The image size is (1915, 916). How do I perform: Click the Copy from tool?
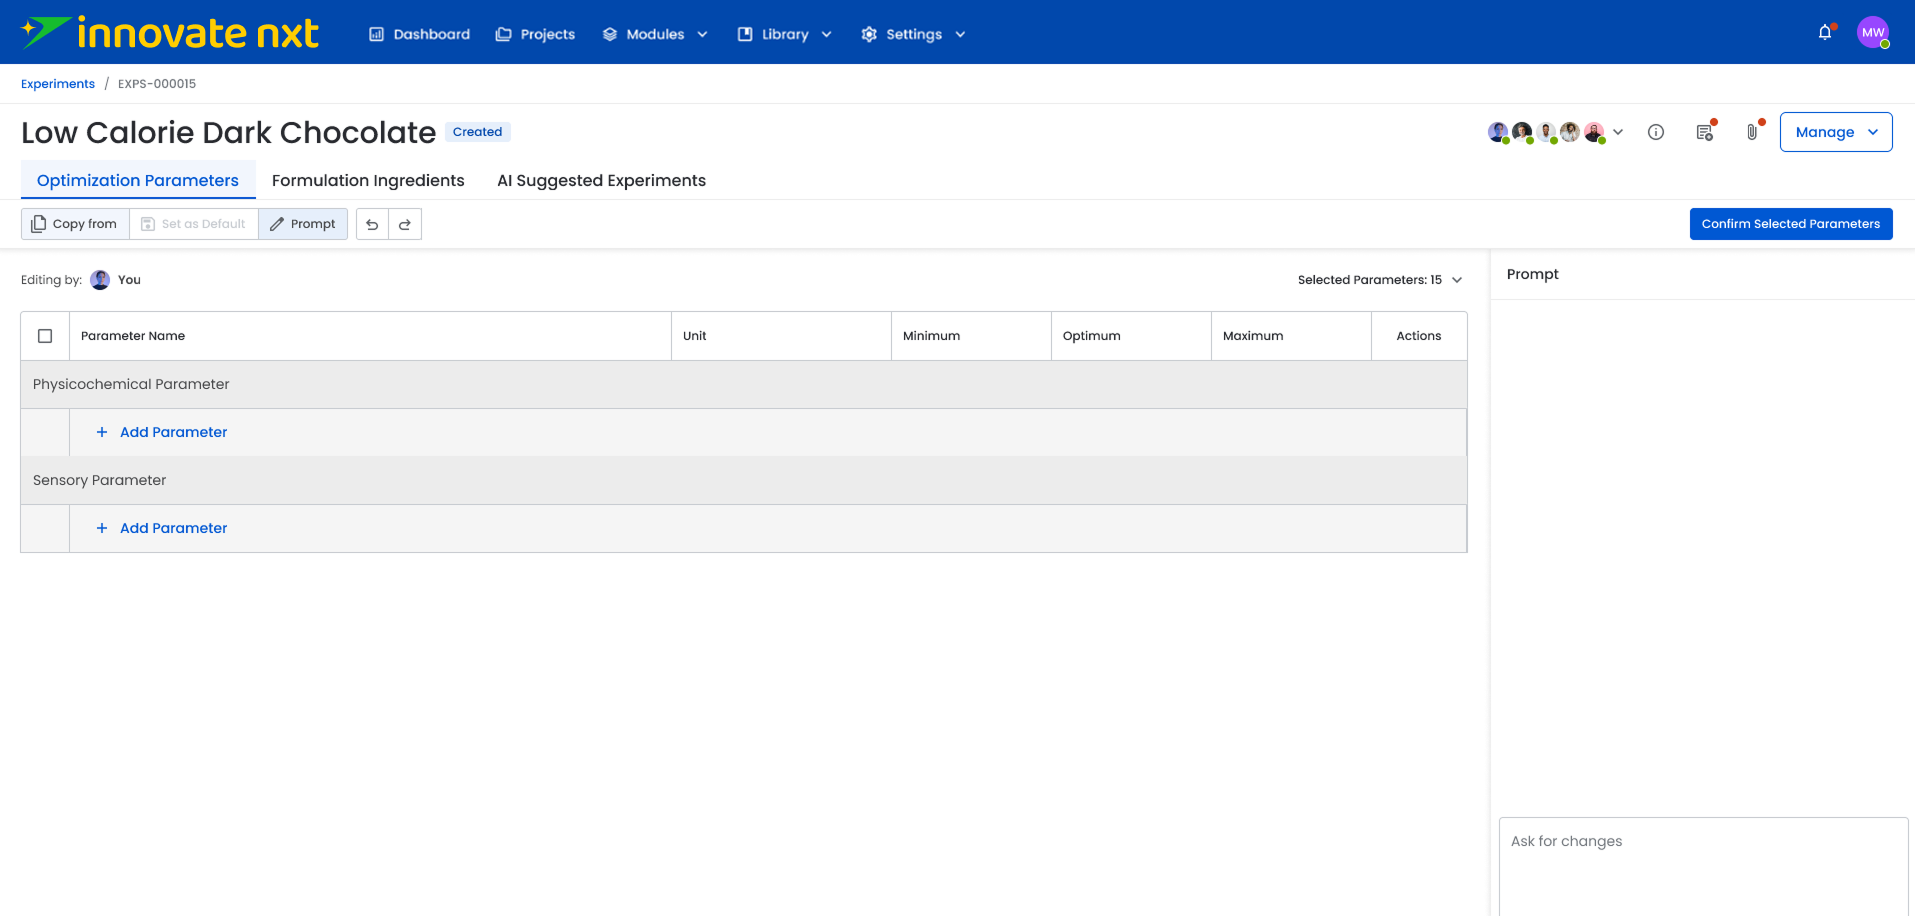point(74,223)
